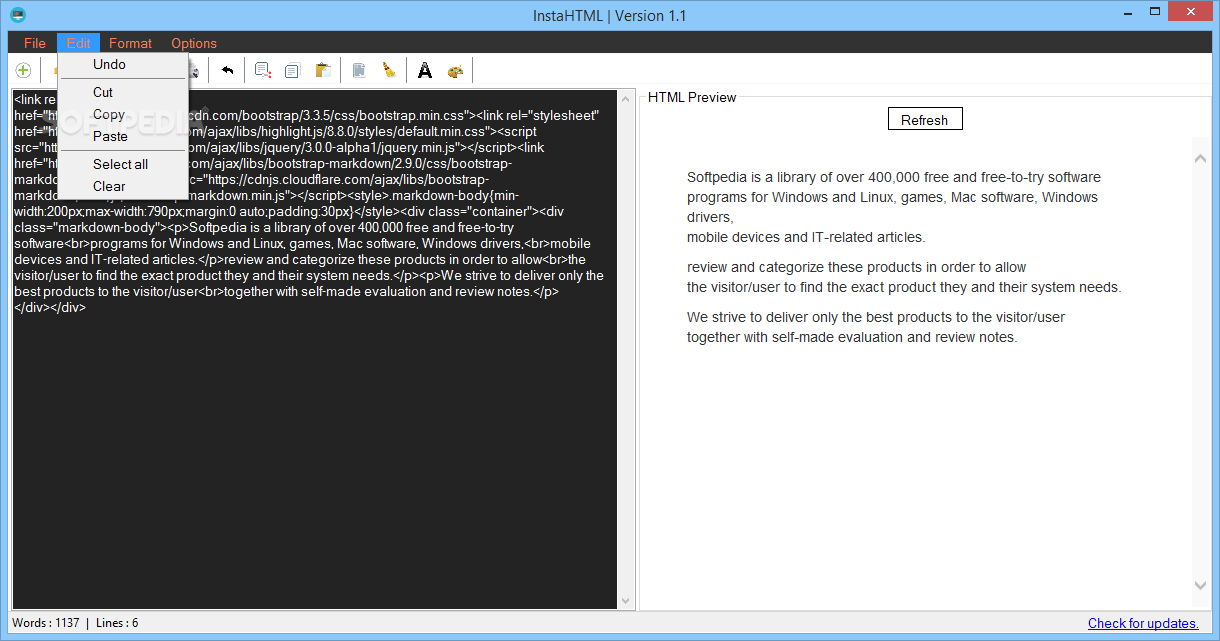Choose Copy from the Edit menu
Viewport: 1220px width, 641px height.
pos(123,114)
